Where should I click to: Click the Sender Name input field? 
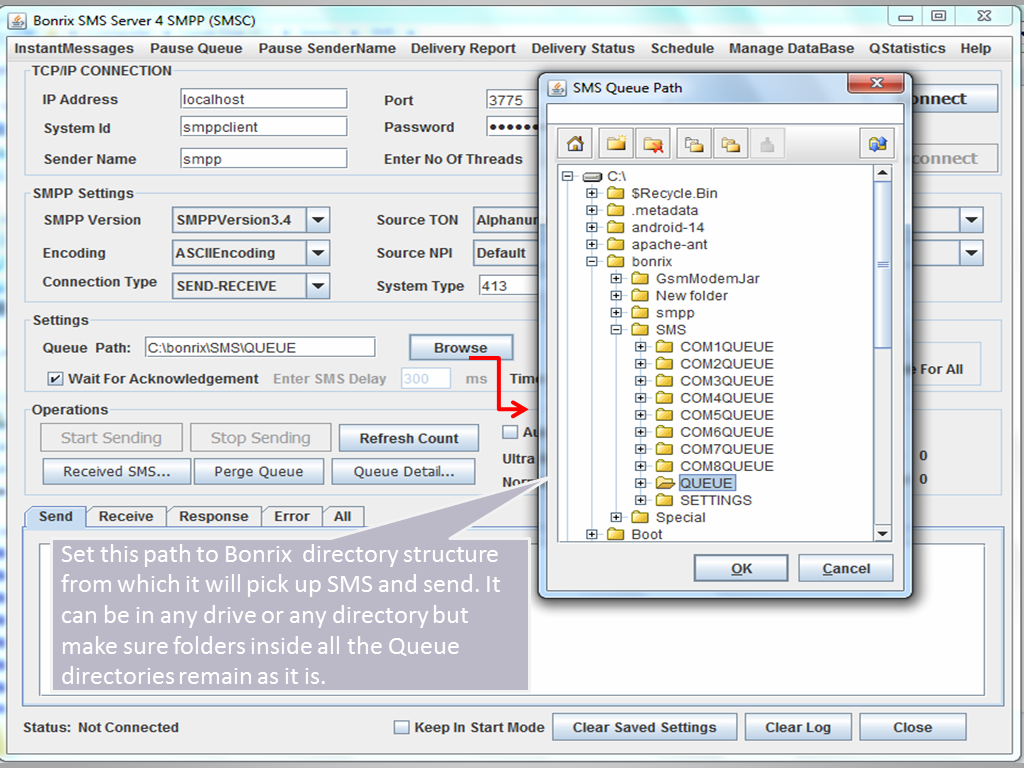263,159
